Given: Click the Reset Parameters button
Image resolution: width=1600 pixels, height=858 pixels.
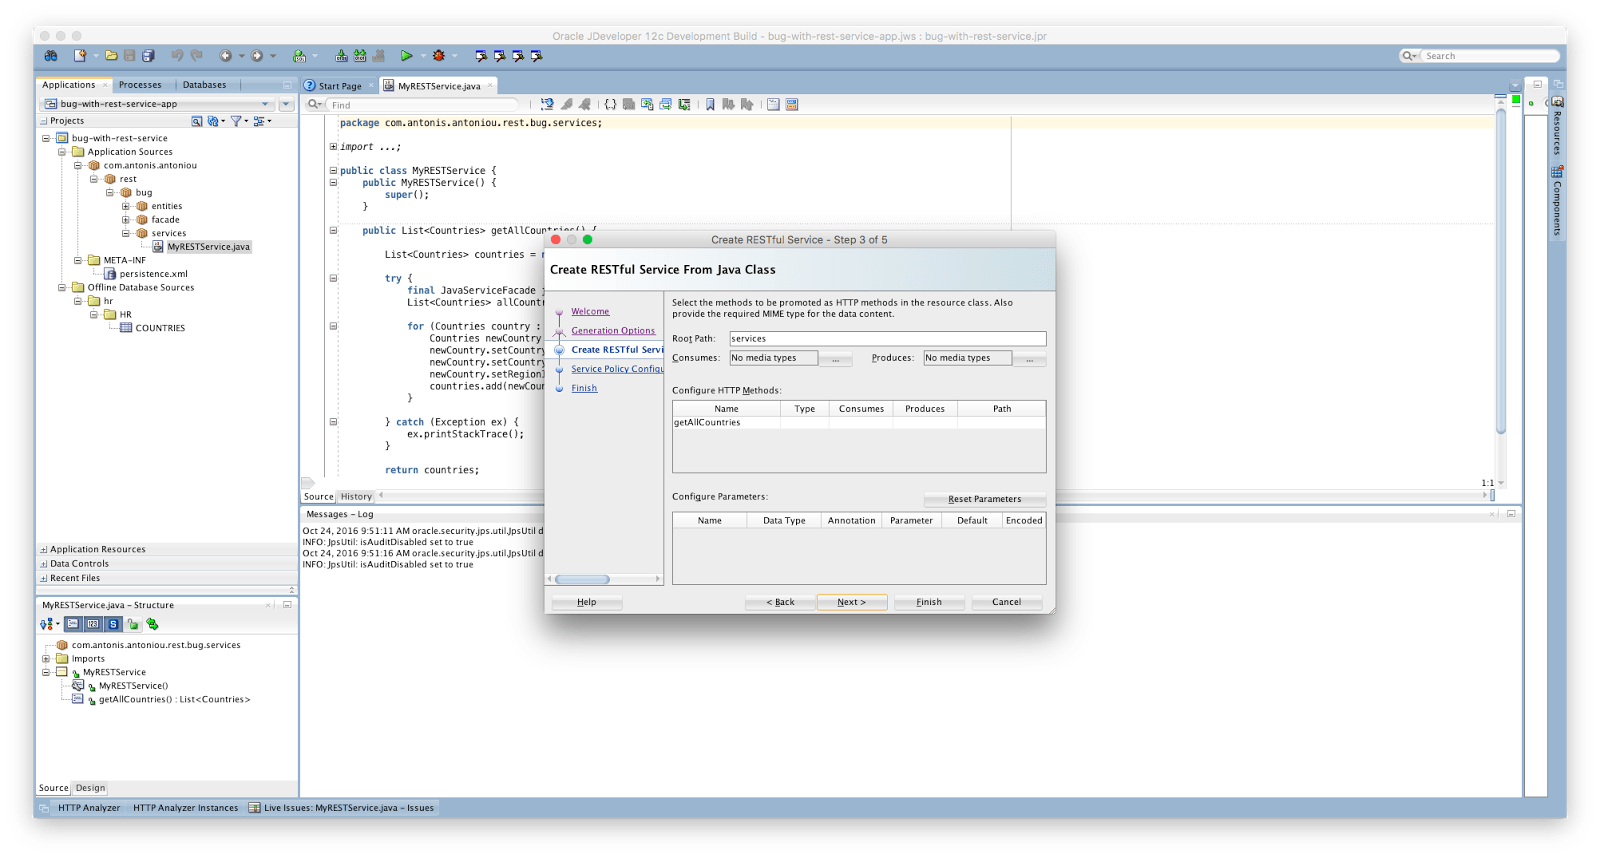Looking at the screenshot, I should [984, 499].
